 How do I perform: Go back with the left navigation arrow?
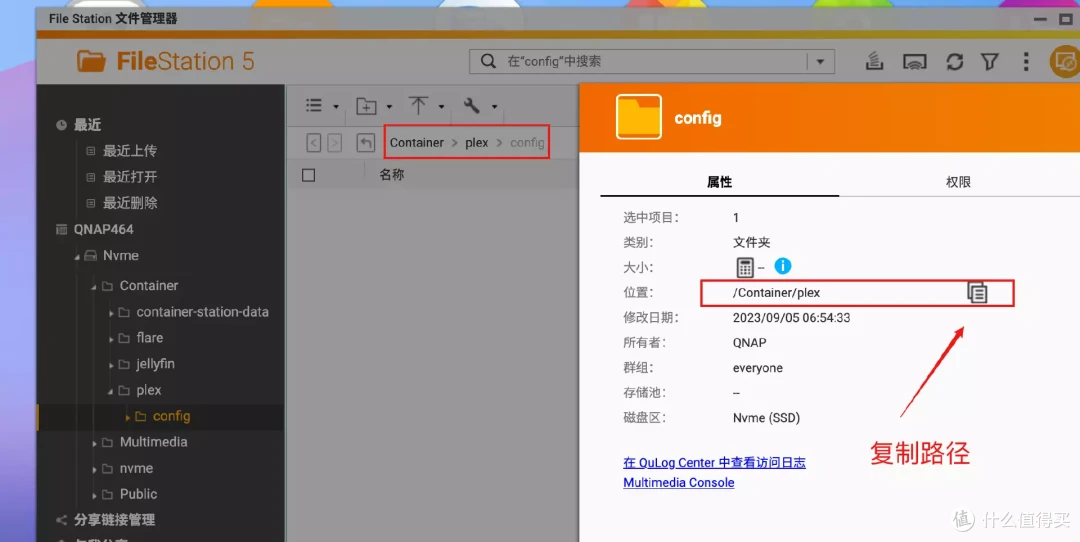[313, 143]
